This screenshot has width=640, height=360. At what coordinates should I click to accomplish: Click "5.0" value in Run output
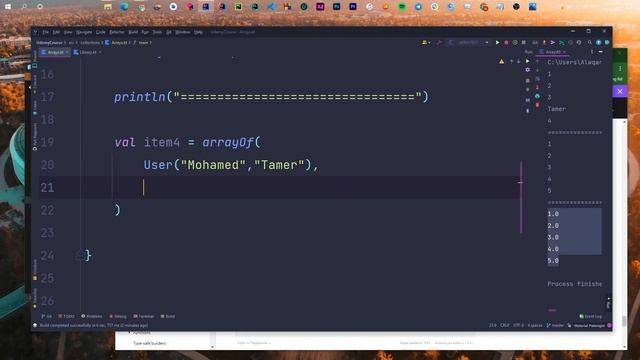coord(553,260)
